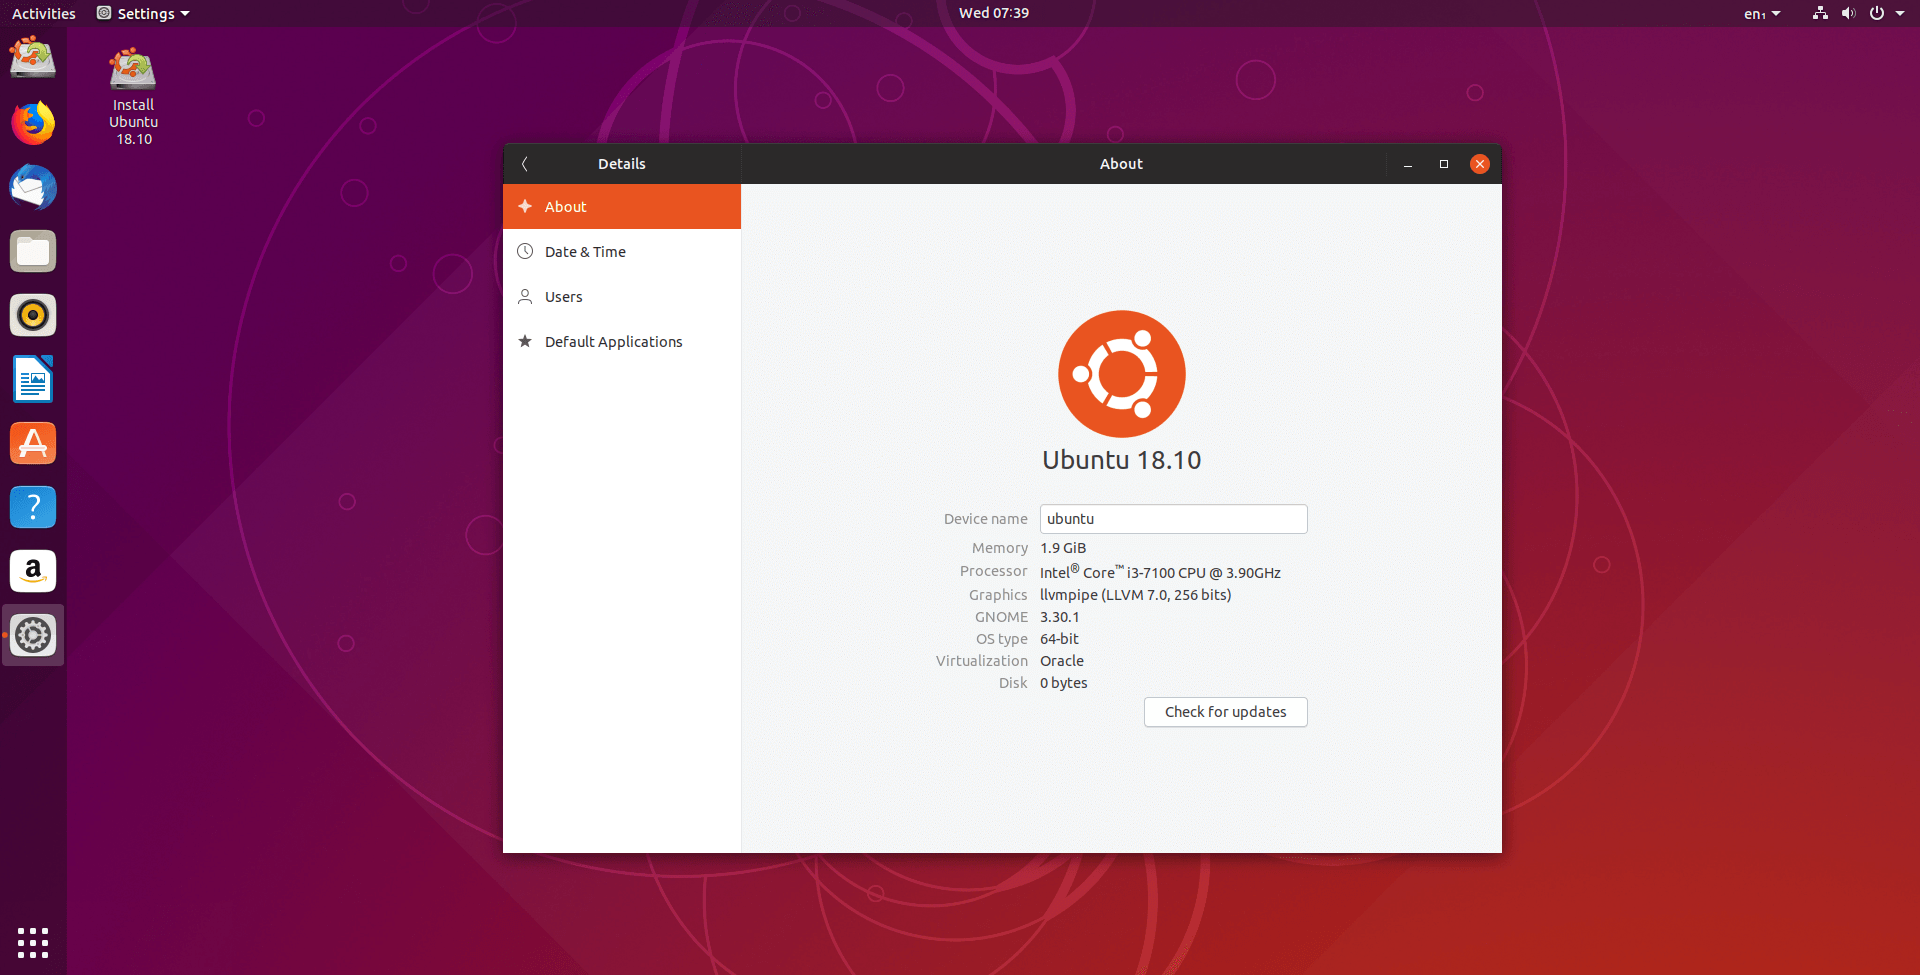Image resolution: width=1920 pixels, height=975 pixels.
Task: Click the Ubuntu logo in About
Action: pyautogui.click(x=1122, y=374)
